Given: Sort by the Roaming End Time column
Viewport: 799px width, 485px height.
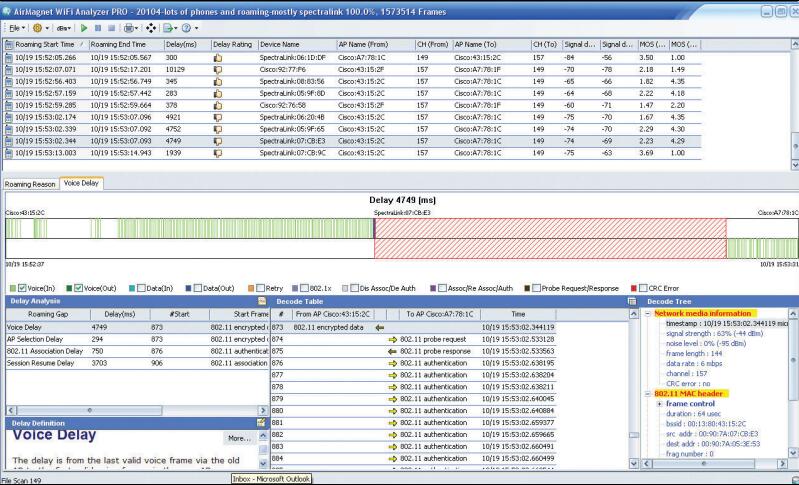Looking at the screenshot, I should [126, 45].
